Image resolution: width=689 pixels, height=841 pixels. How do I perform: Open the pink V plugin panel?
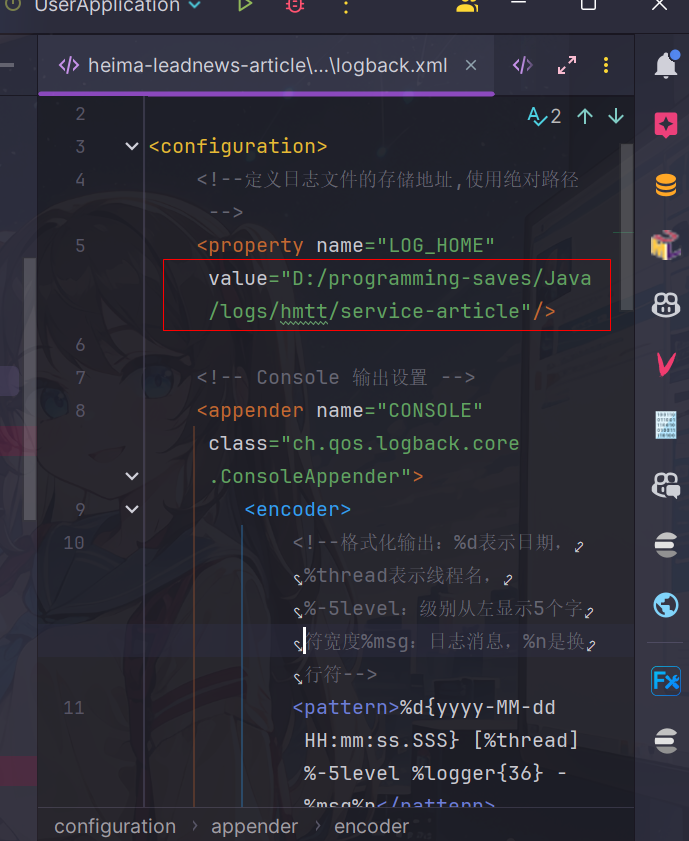666,365
